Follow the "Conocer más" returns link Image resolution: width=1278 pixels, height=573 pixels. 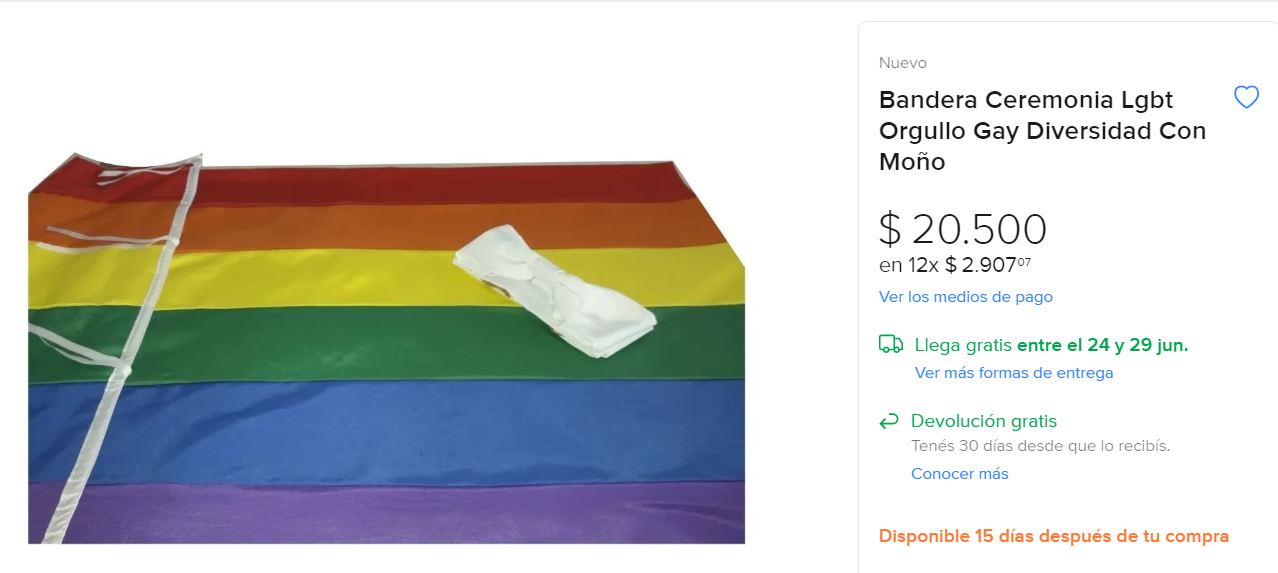click(959, 474)
